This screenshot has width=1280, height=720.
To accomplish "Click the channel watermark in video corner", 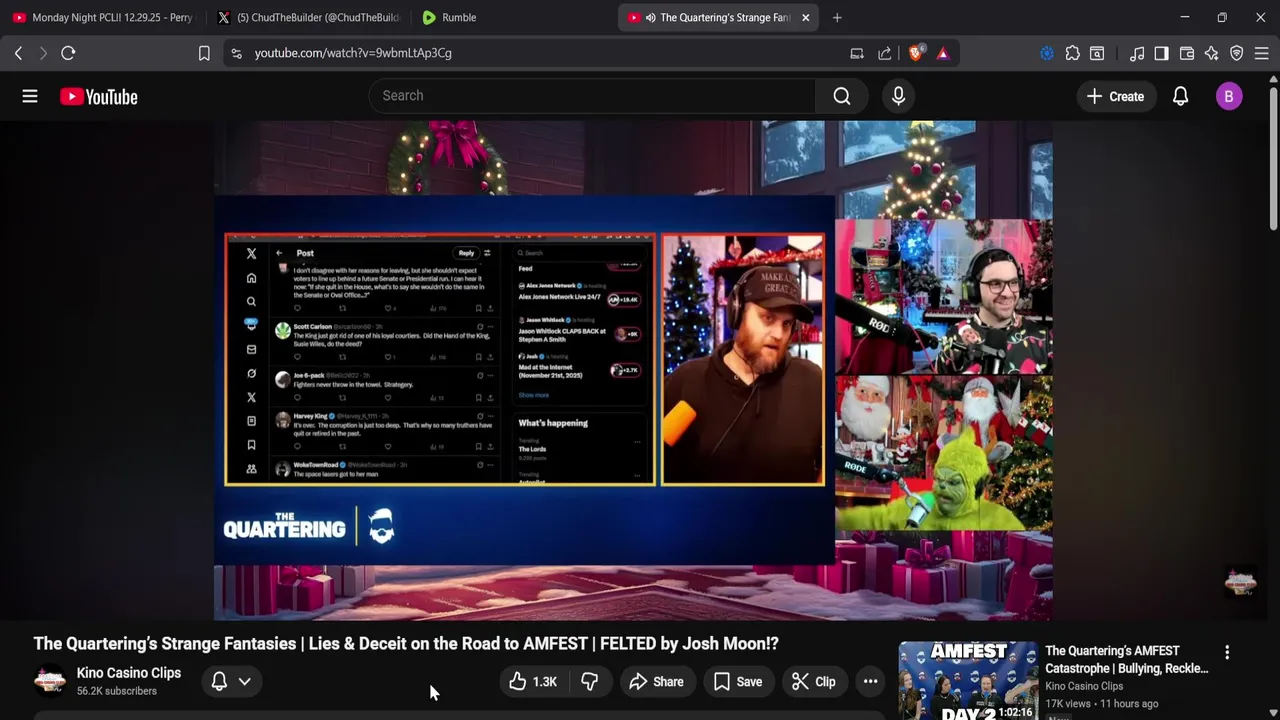I will [1241, 582].
